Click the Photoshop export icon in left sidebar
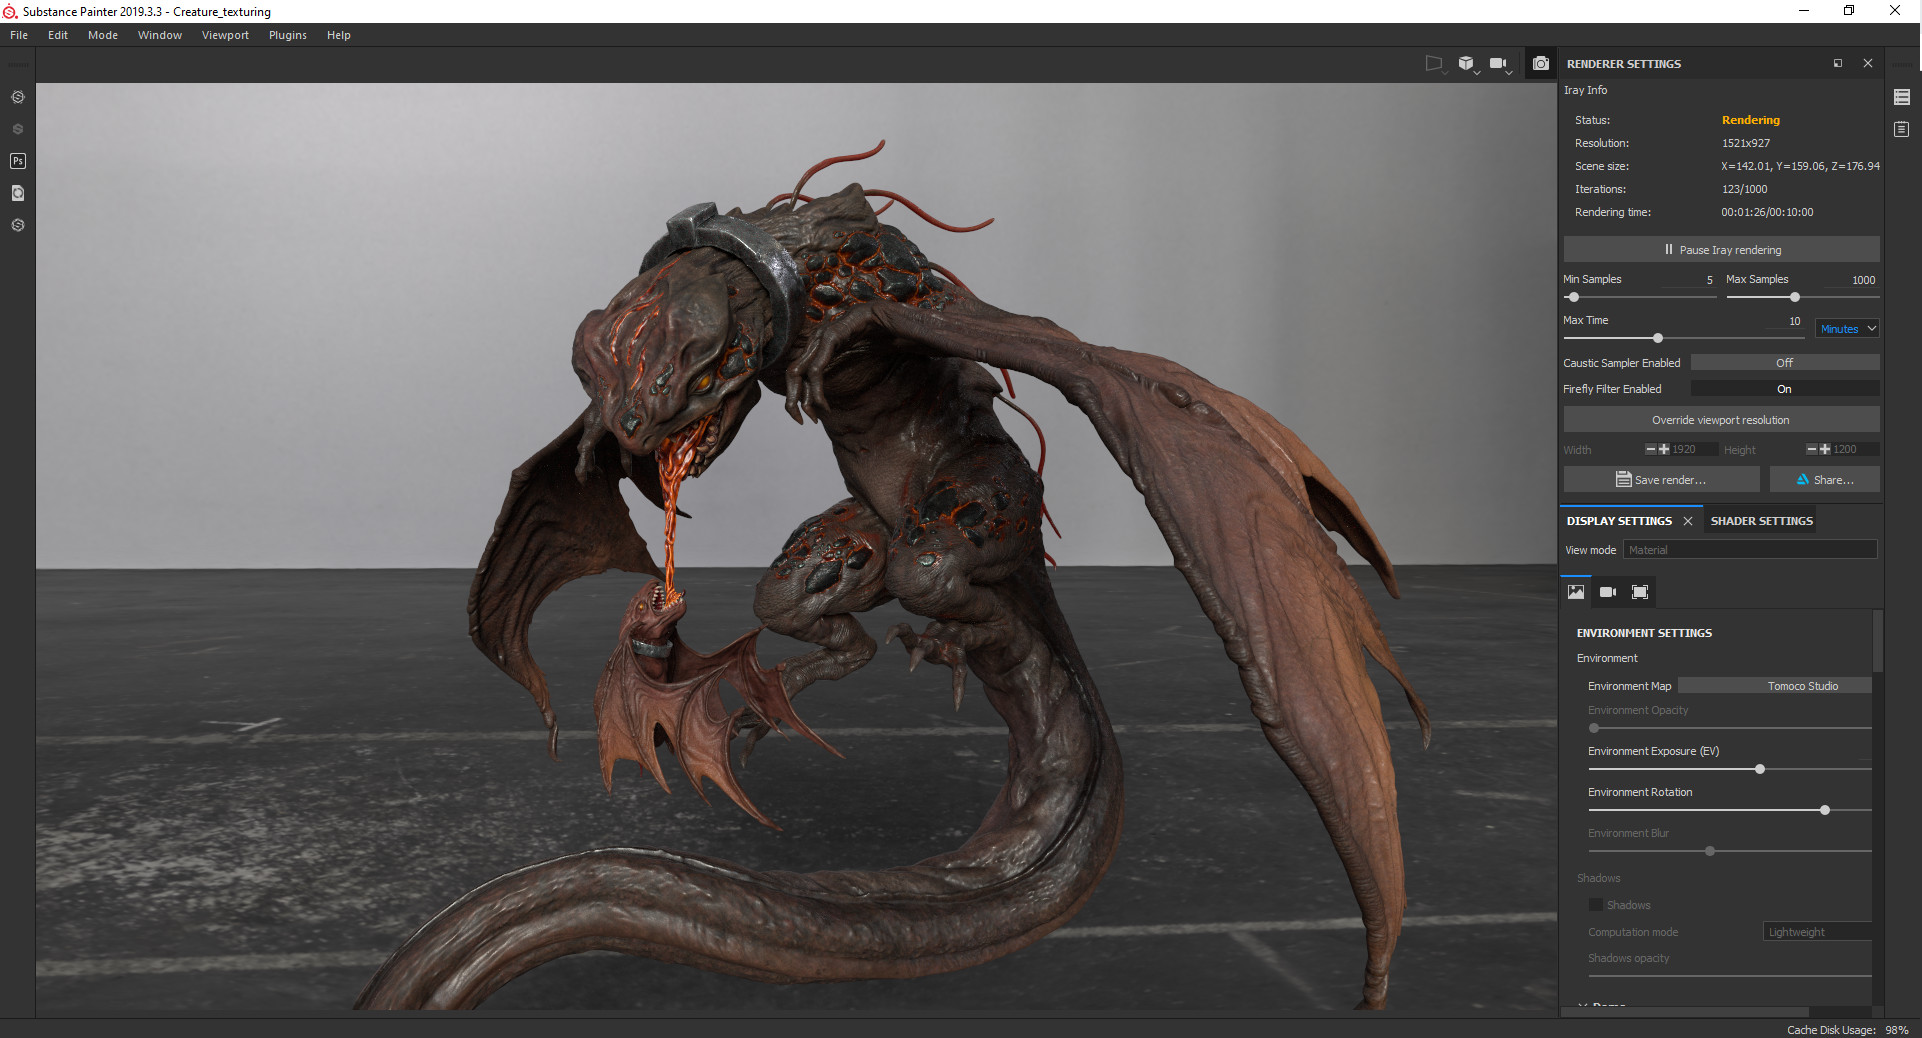 click(18, 161)
